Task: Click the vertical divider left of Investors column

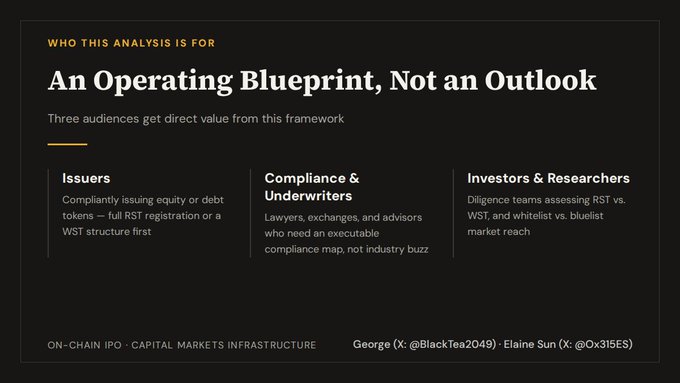Action: point(453,213)
